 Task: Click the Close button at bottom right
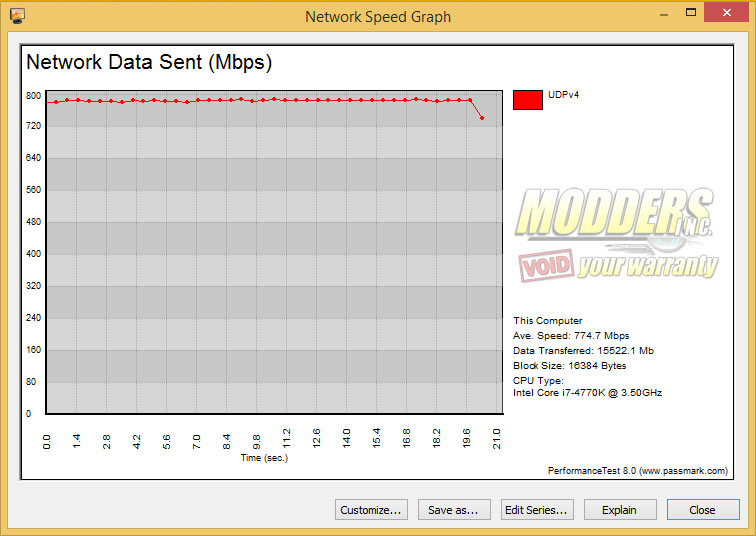[702, 509]
